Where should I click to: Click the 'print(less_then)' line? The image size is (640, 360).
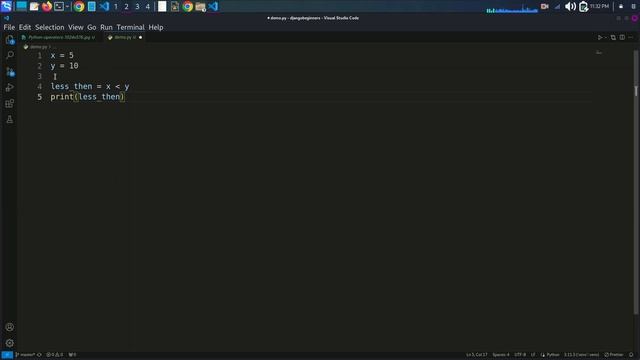point(87,97)
